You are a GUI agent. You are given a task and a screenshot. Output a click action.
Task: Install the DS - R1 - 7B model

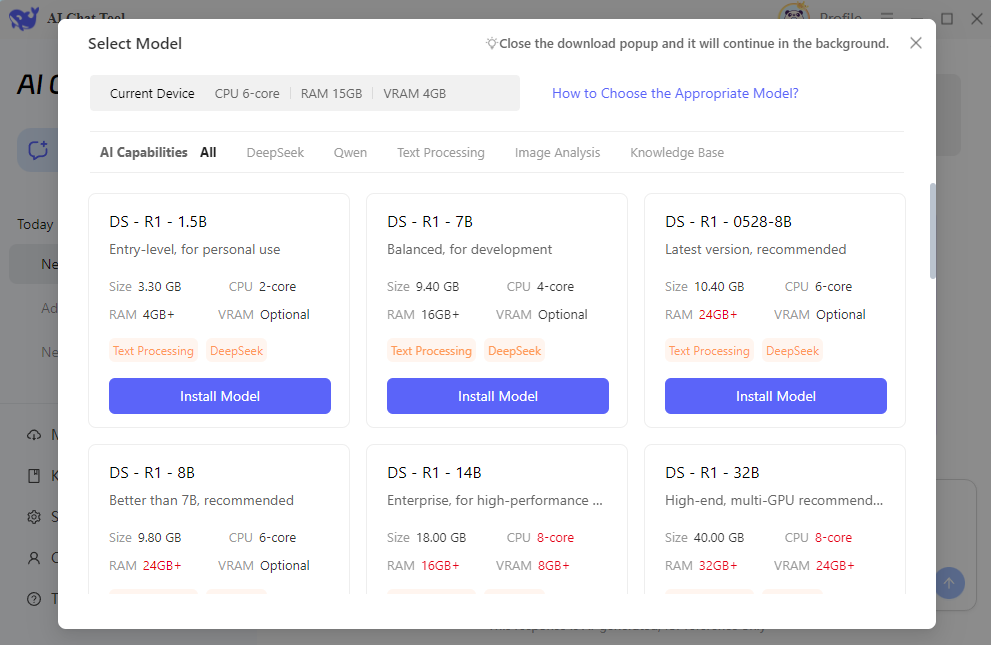(498, 396)
